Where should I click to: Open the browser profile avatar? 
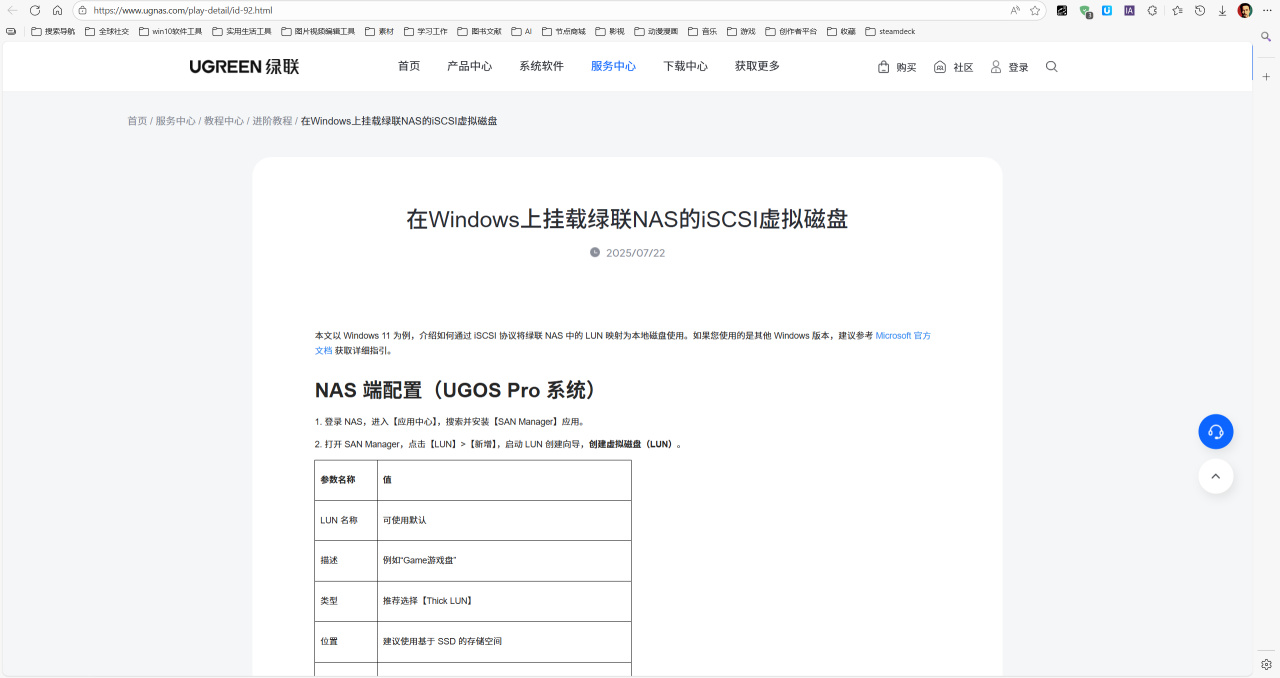[x=1245, y=10]
